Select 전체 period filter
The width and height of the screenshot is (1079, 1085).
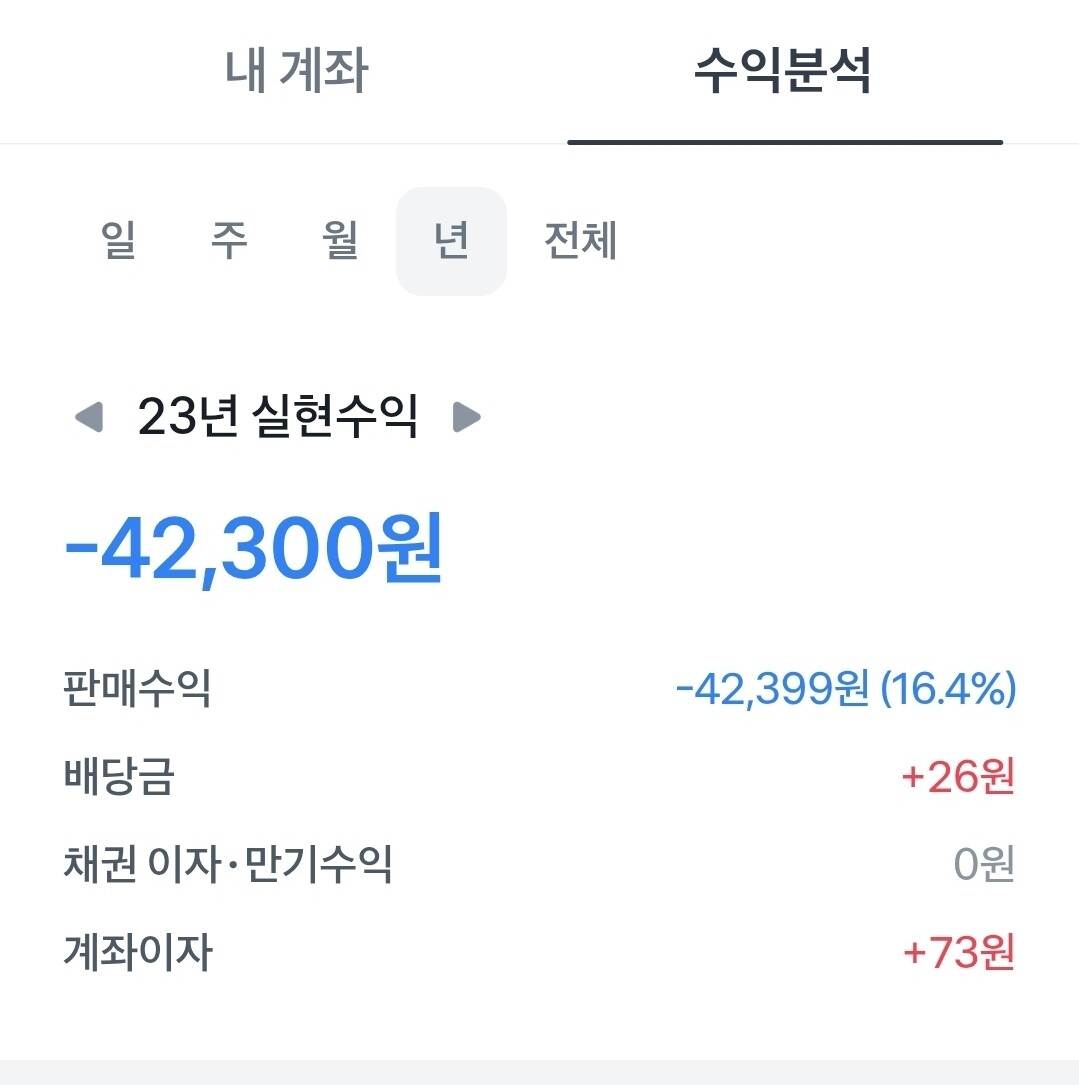click(x=581, y=241)
